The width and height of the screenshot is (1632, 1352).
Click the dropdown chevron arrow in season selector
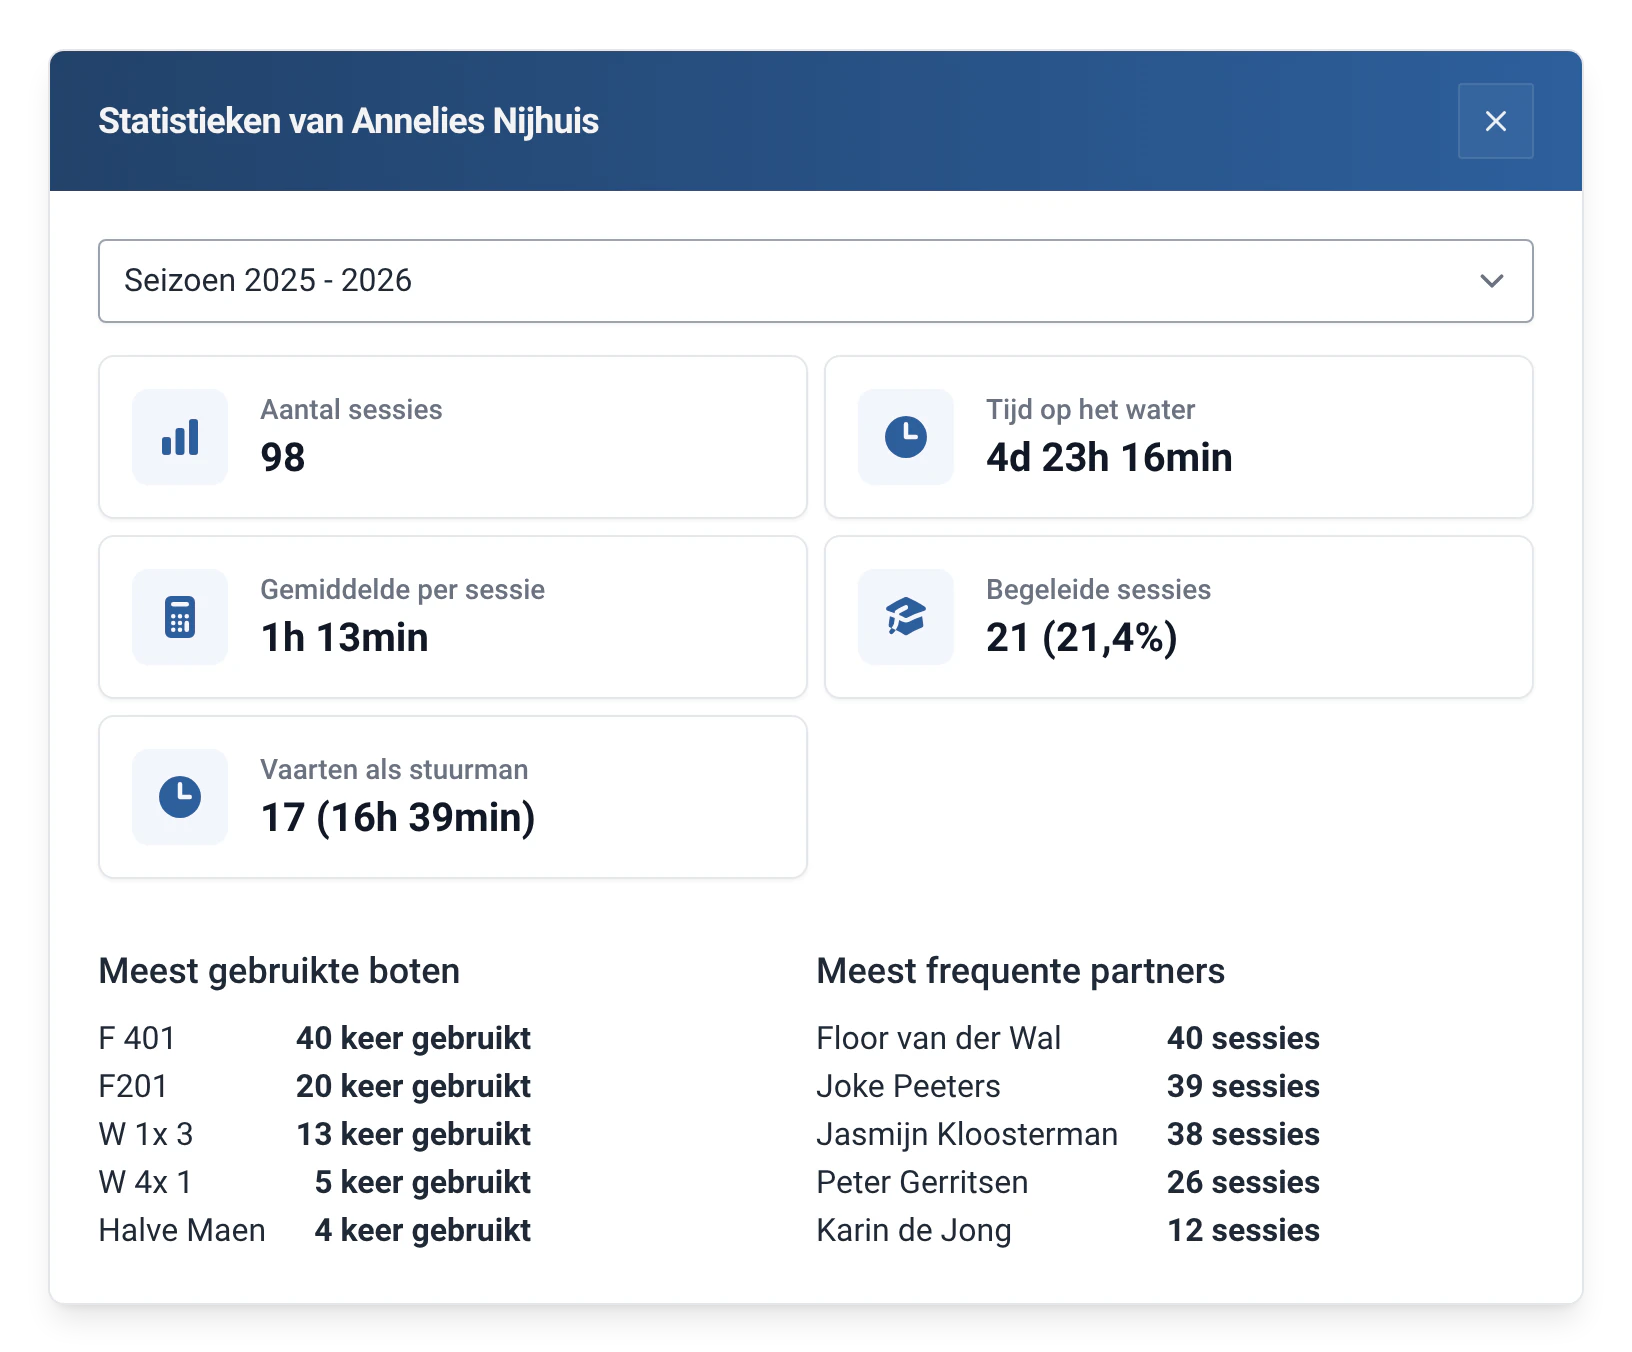click(x=1491, y=281)
